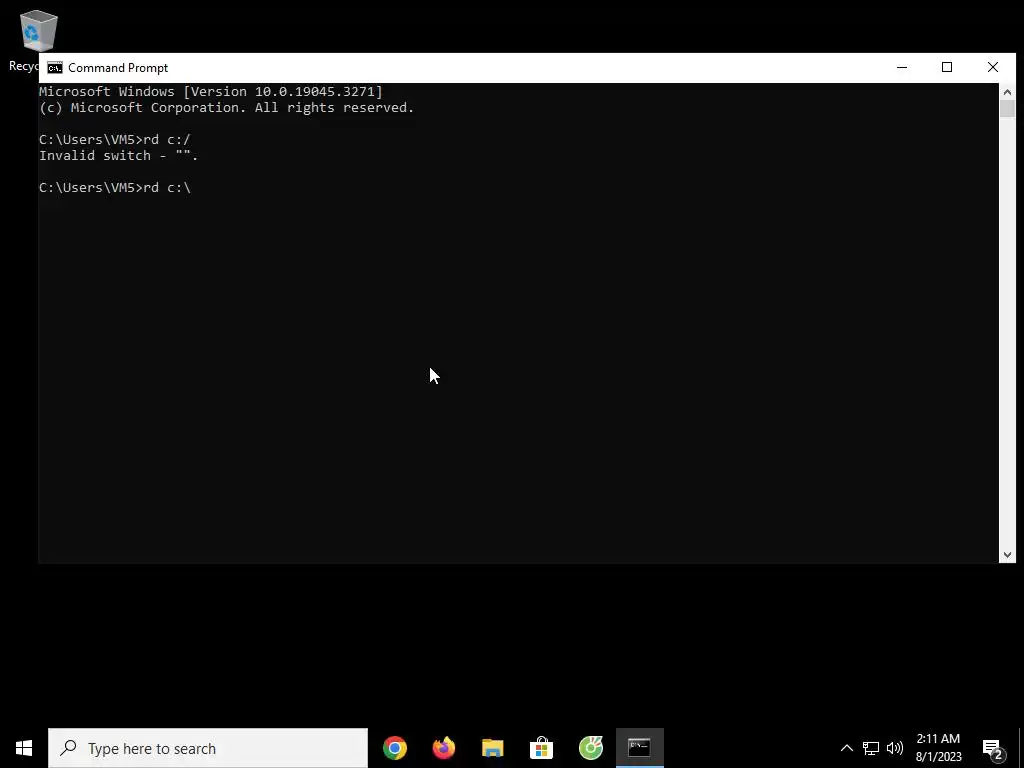This screenshot has height=768, width=1024.
Task: Minimize the Command Prompt window
Action: tap(902, 67)
